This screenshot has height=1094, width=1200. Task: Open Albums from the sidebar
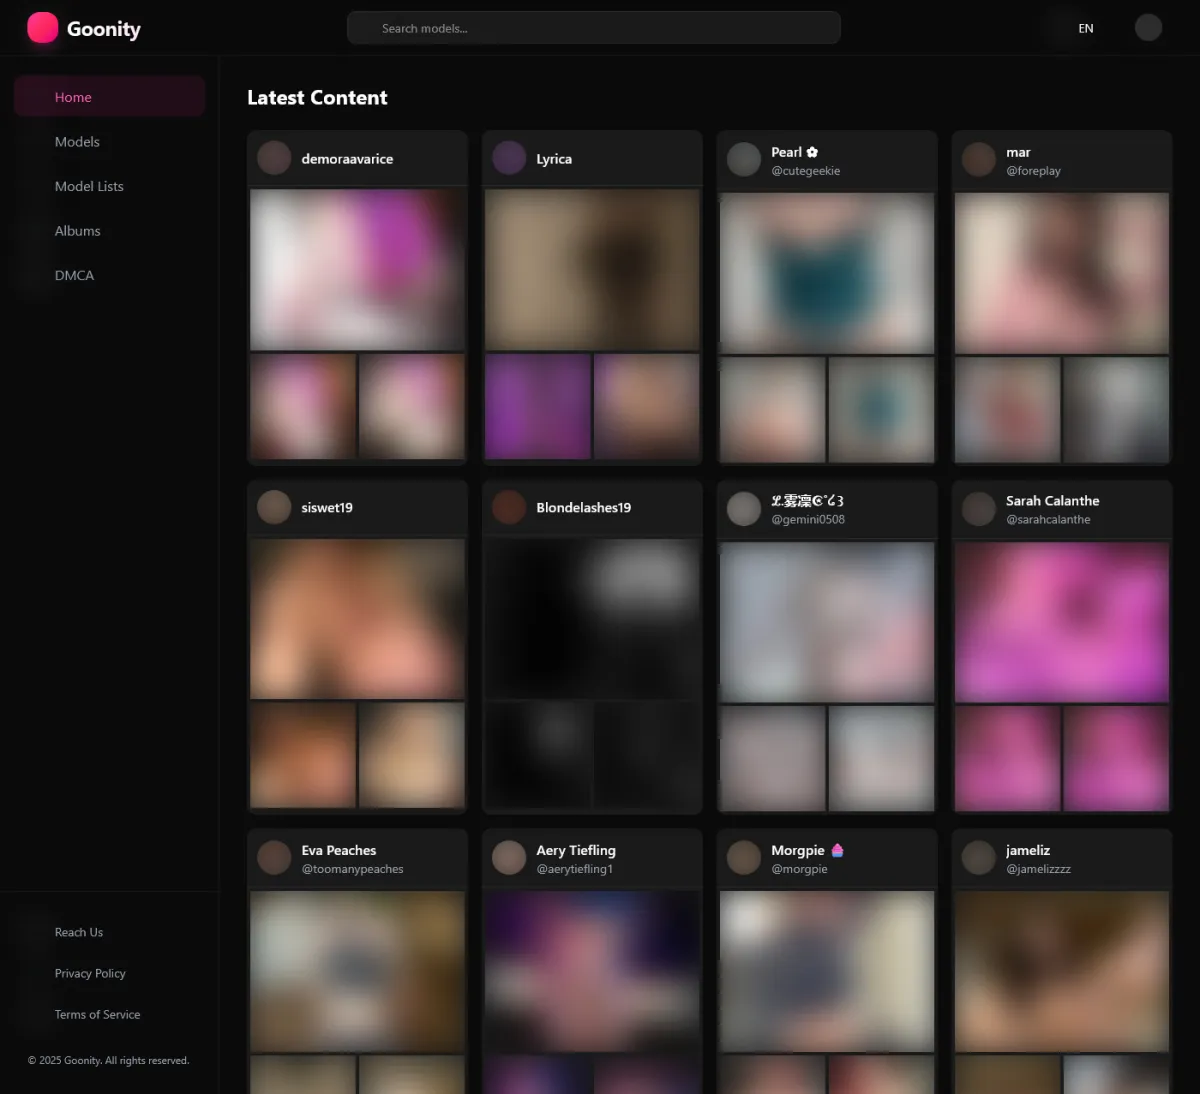click(77, 231)
